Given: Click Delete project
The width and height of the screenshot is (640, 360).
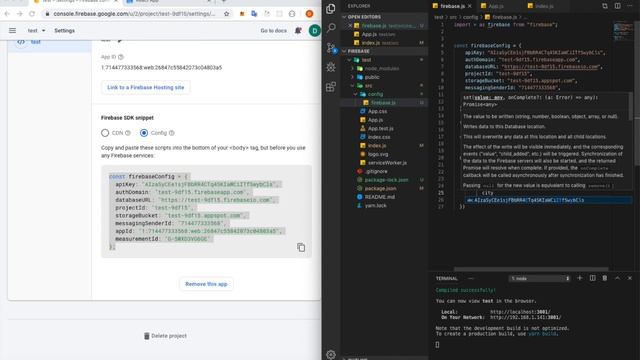Looking at the screenshot, I should click(165, 336).
